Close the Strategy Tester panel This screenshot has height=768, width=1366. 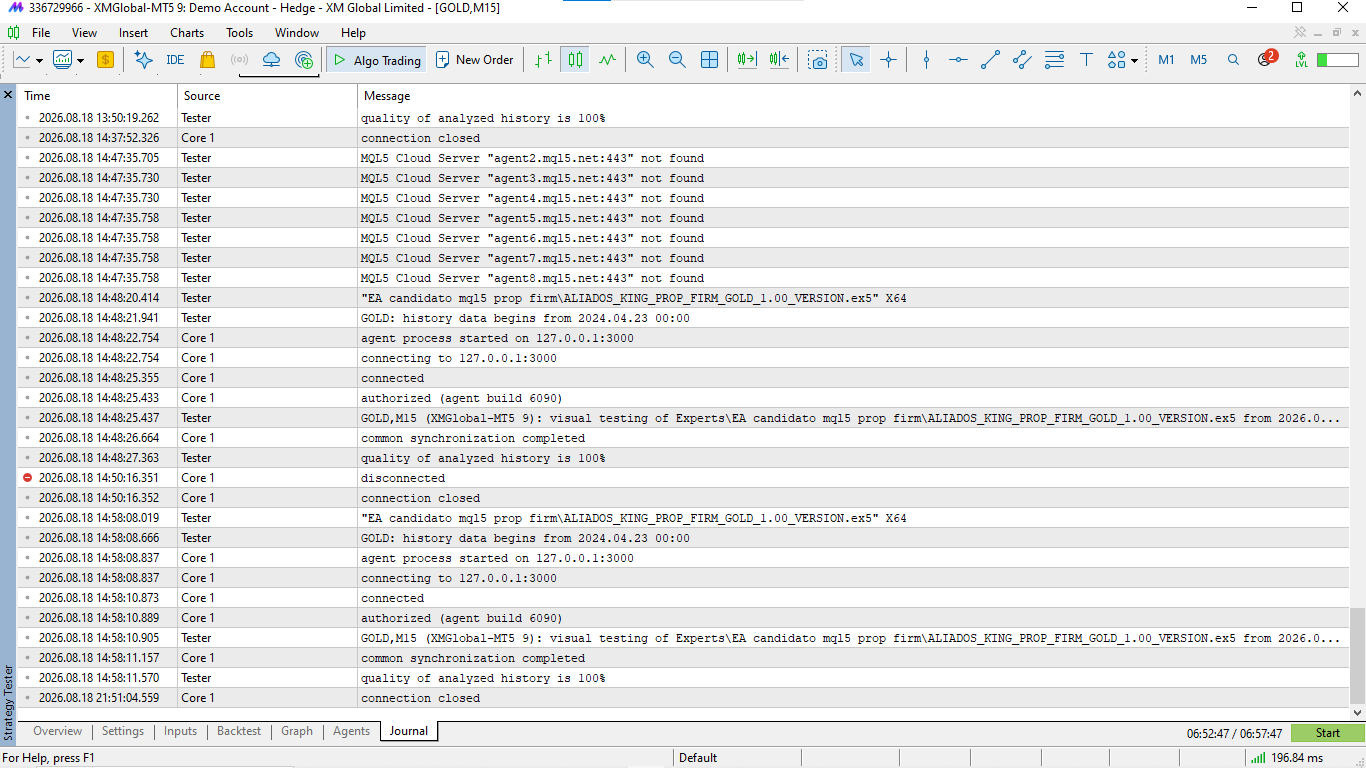8,95
